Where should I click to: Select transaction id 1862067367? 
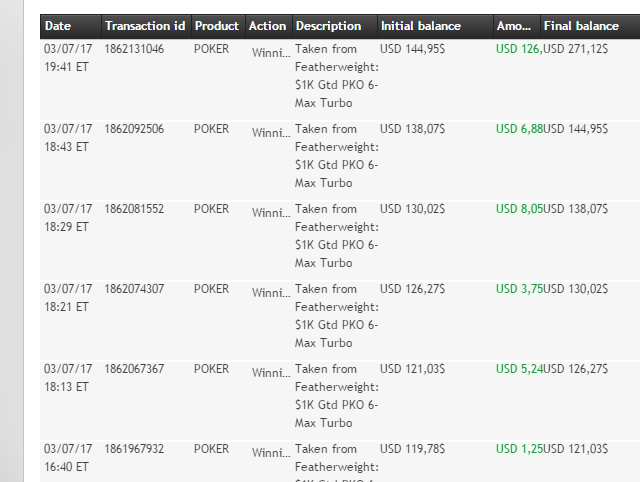point(134,369)
